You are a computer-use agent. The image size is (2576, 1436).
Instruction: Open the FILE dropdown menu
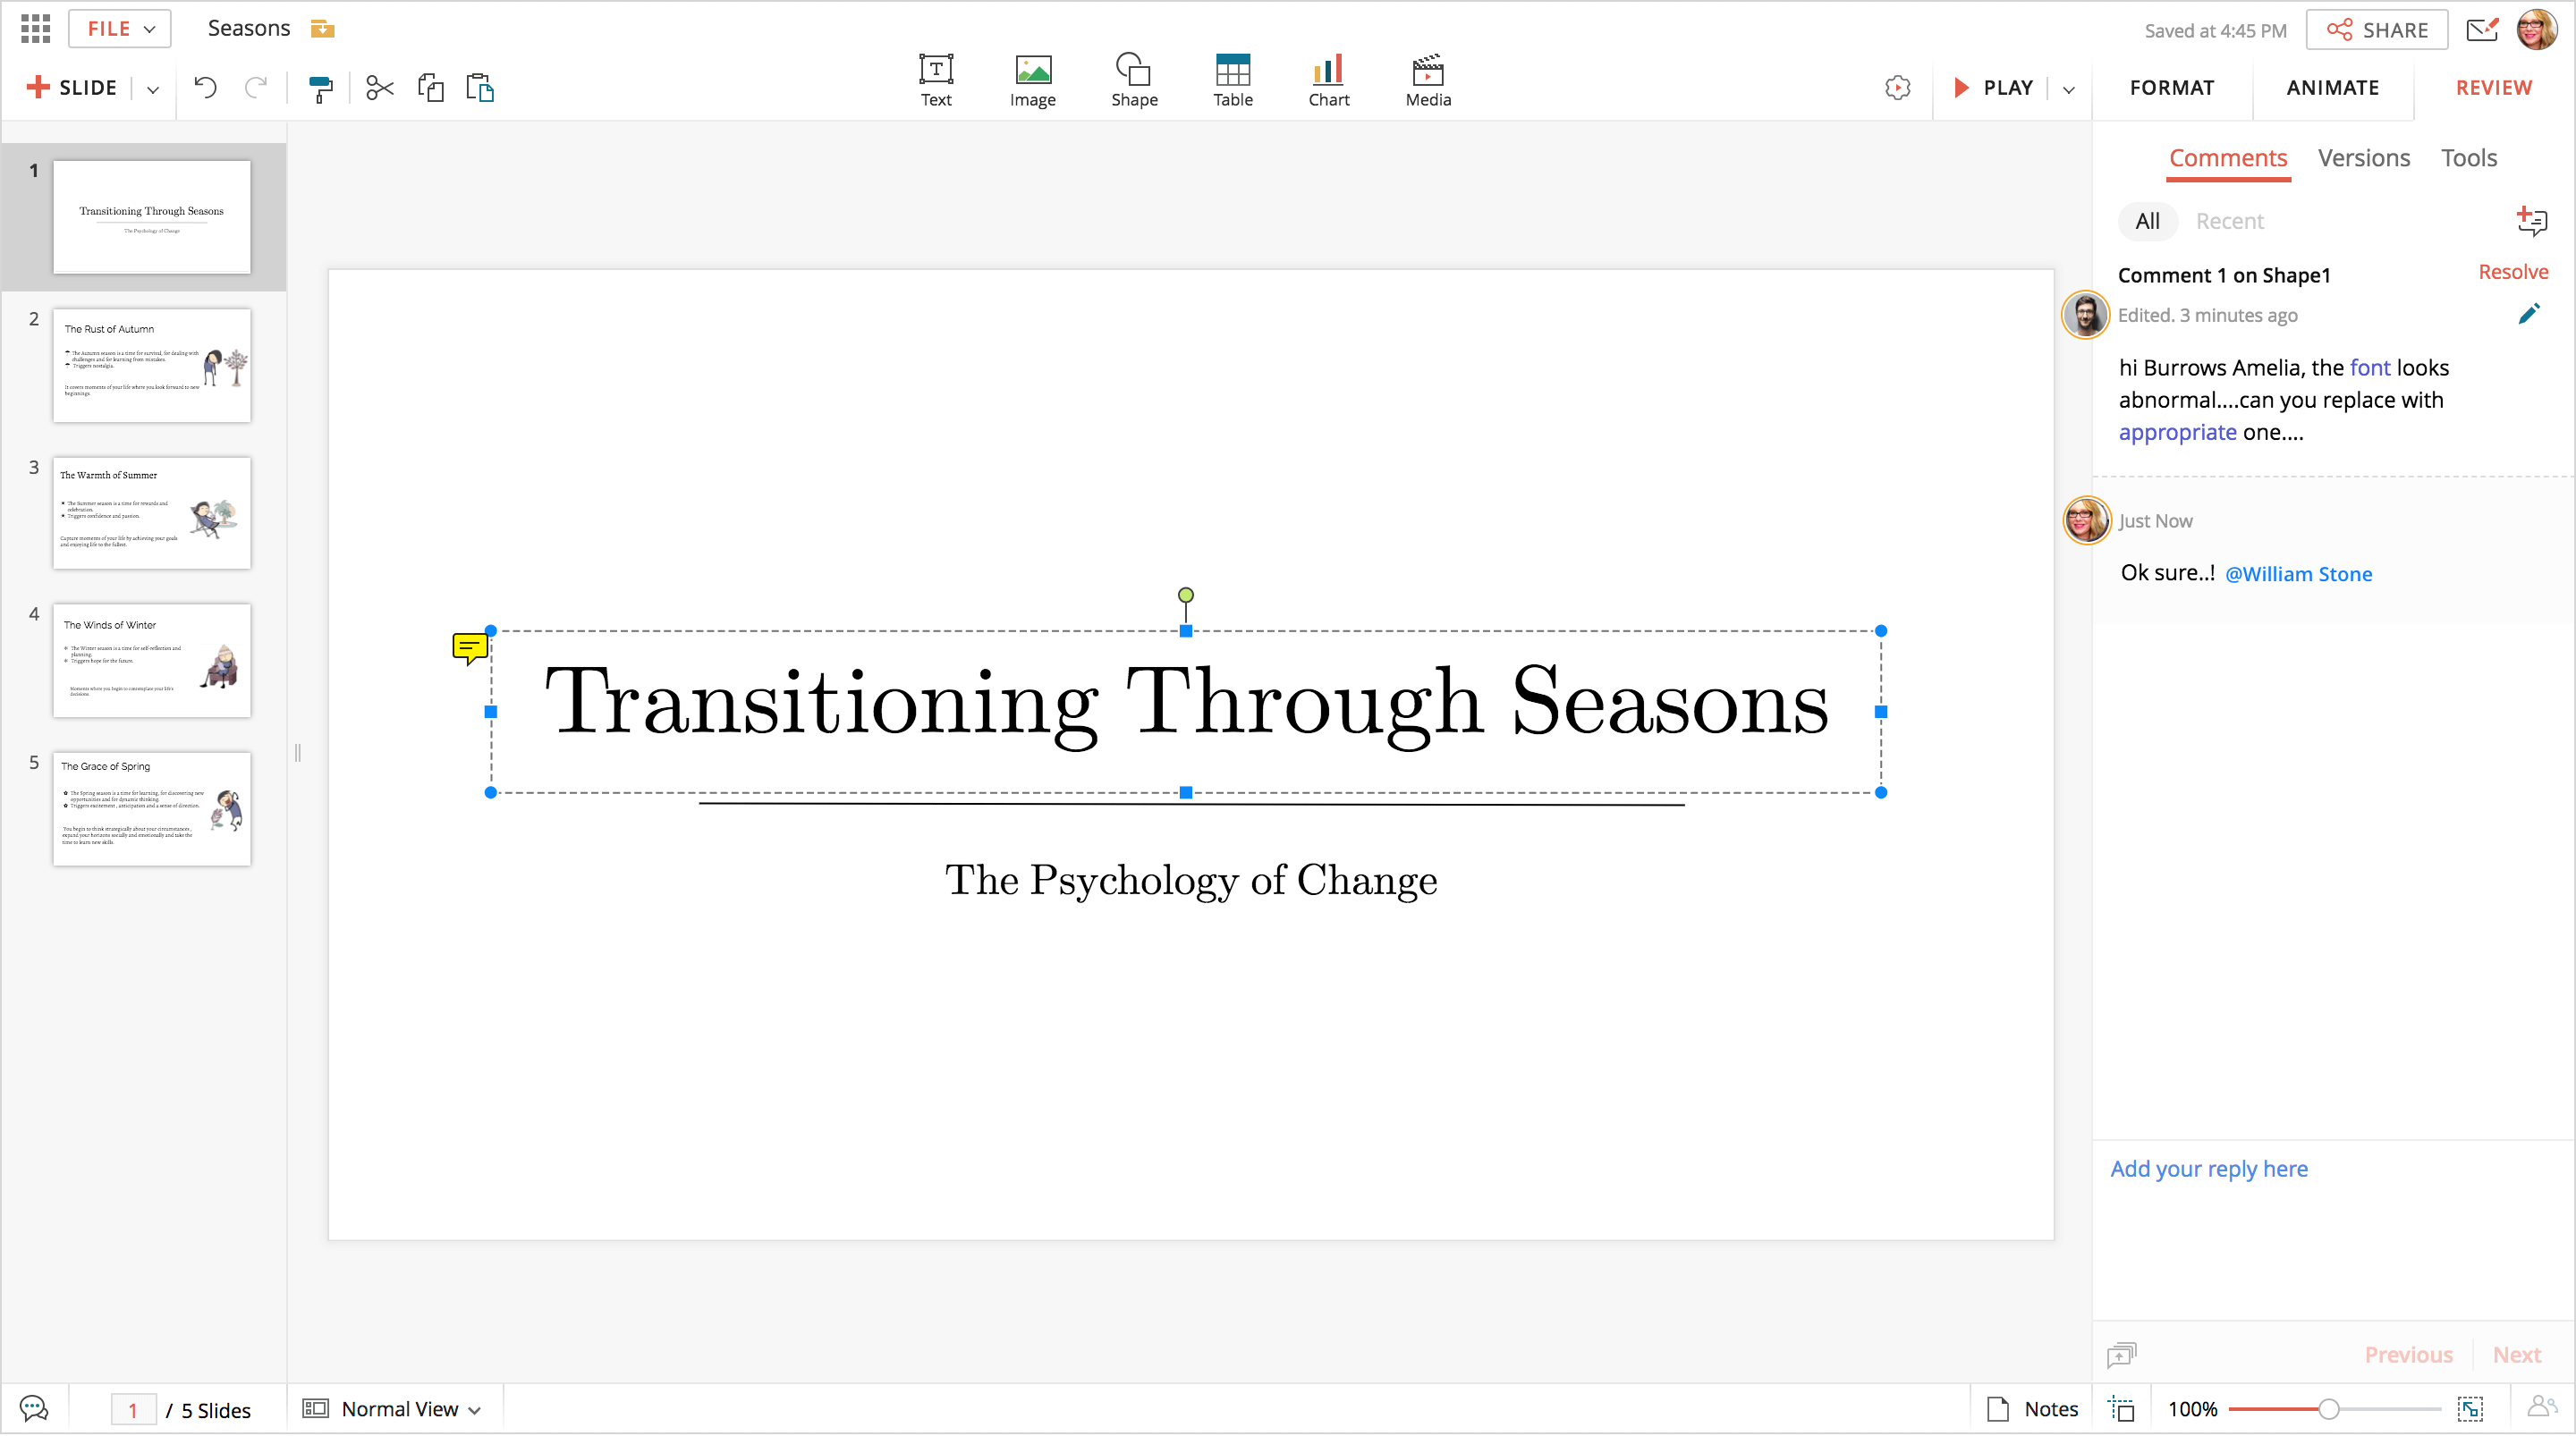pos(120,29)
